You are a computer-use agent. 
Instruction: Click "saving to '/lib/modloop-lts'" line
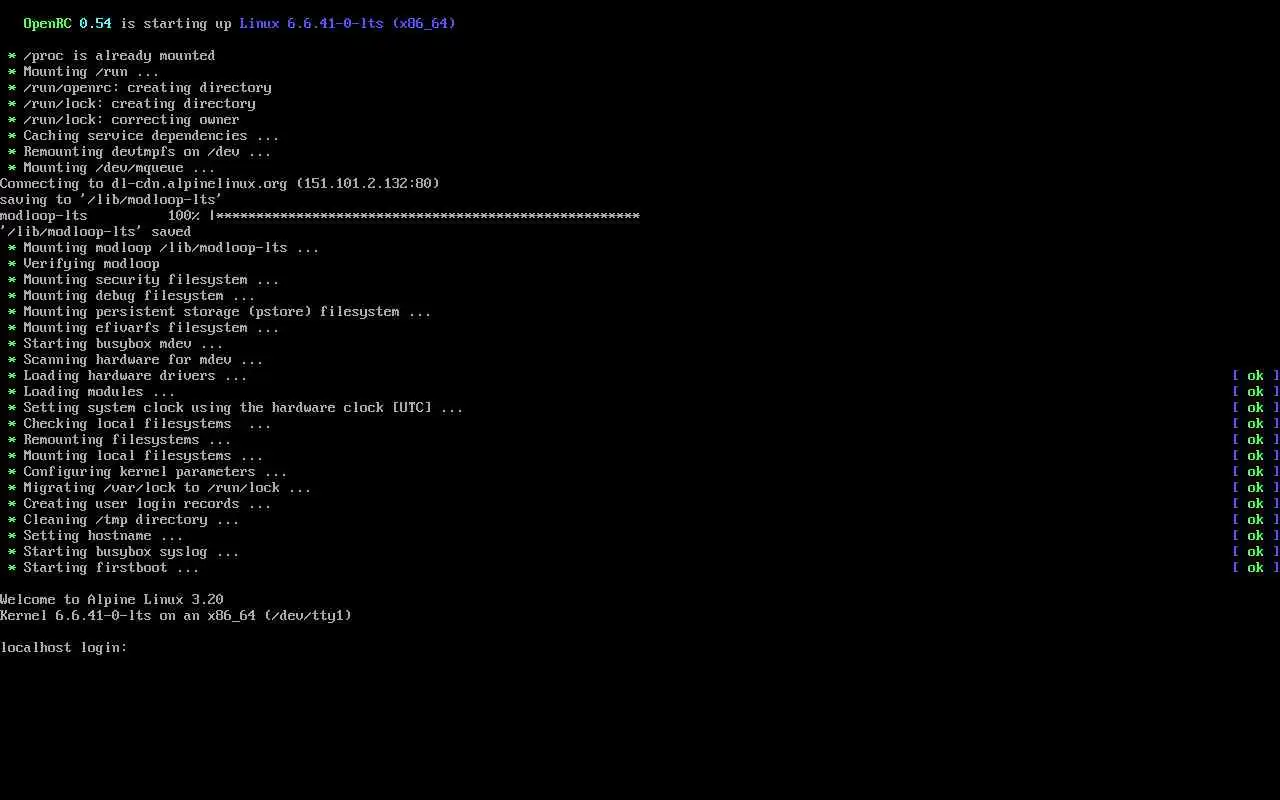[112, 199]
